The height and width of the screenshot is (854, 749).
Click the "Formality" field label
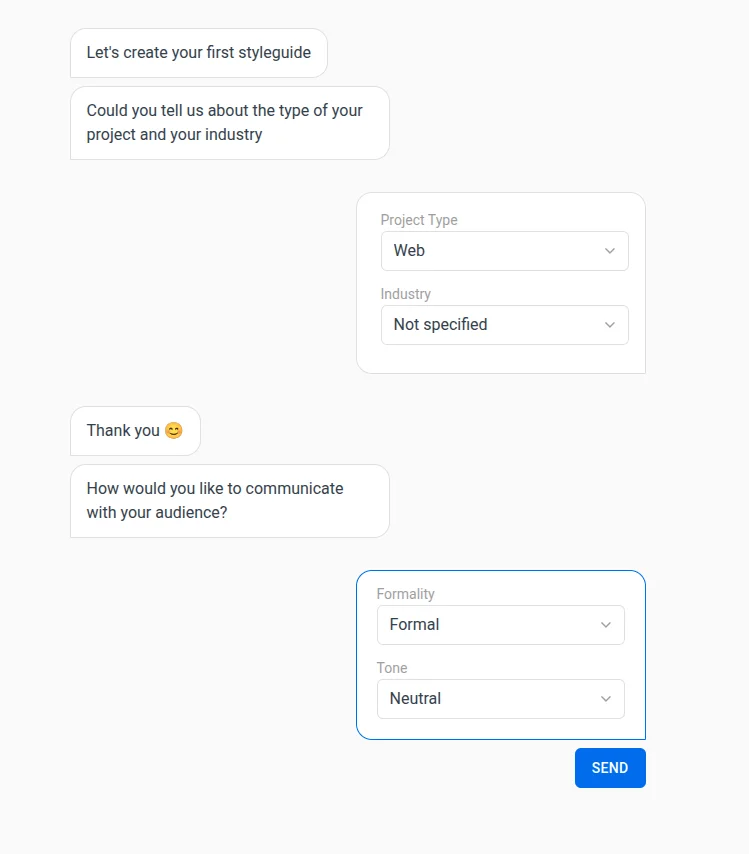coord(405,594)
